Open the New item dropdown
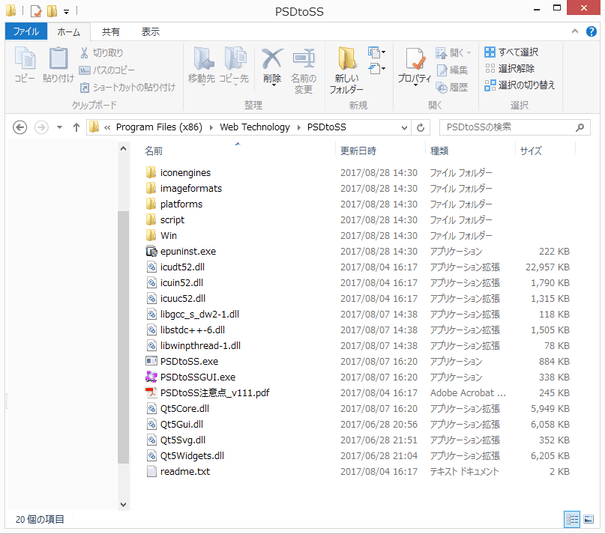This screenshot has height=534, width=605. [x=377, y=52]
